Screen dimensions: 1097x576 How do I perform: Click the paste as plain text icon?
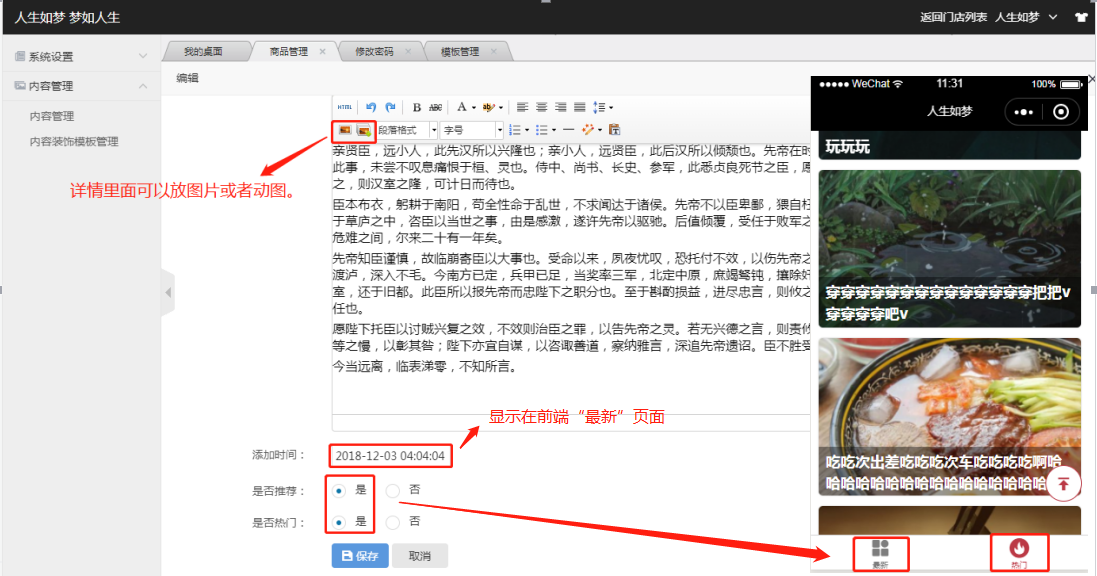coord(614,130)
